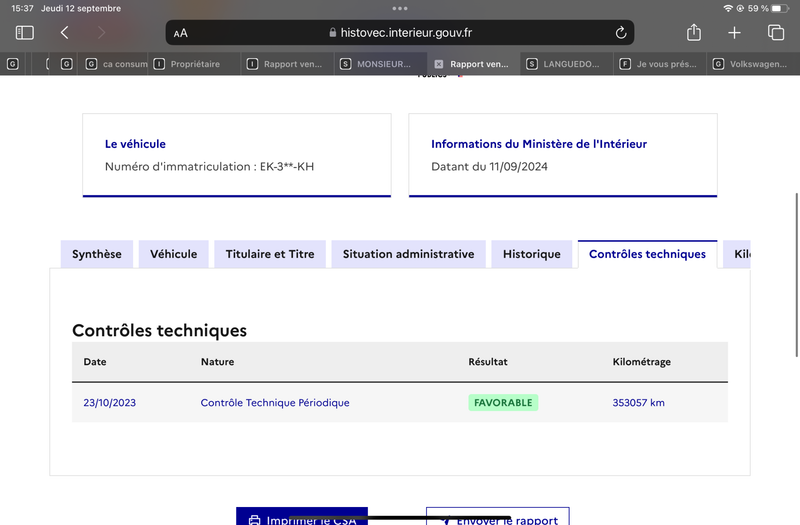The image size is (800, 525).
Task: Select the Synthèse tab
Action: point(97,254)
